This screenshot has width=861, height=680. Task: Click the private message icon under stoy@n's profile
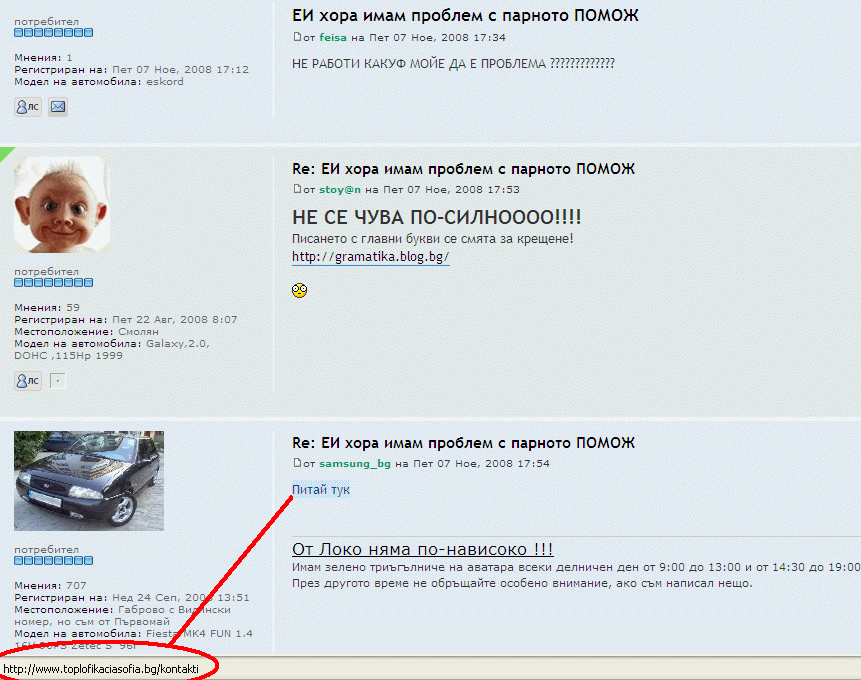pos(28,380)
